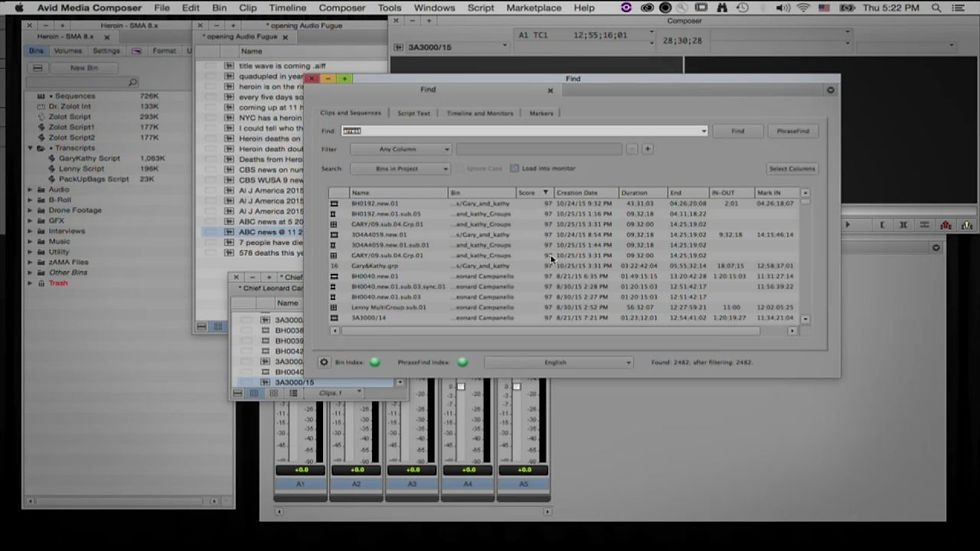The height and width of the screenshot is (551, 980).
Task: Click the Find button
Action: 738,131
